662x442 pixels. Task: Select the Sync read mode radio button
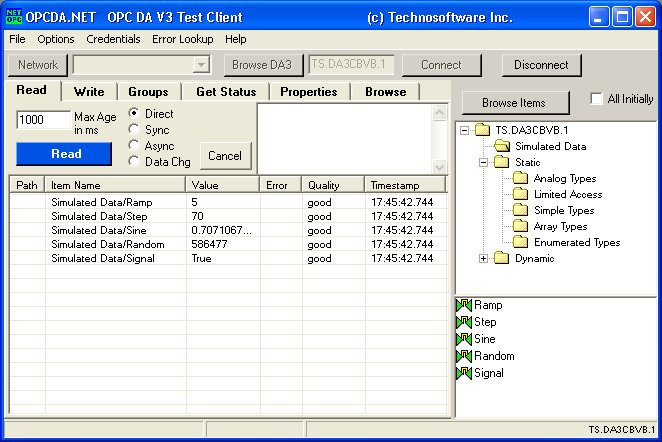click(134, 129)
